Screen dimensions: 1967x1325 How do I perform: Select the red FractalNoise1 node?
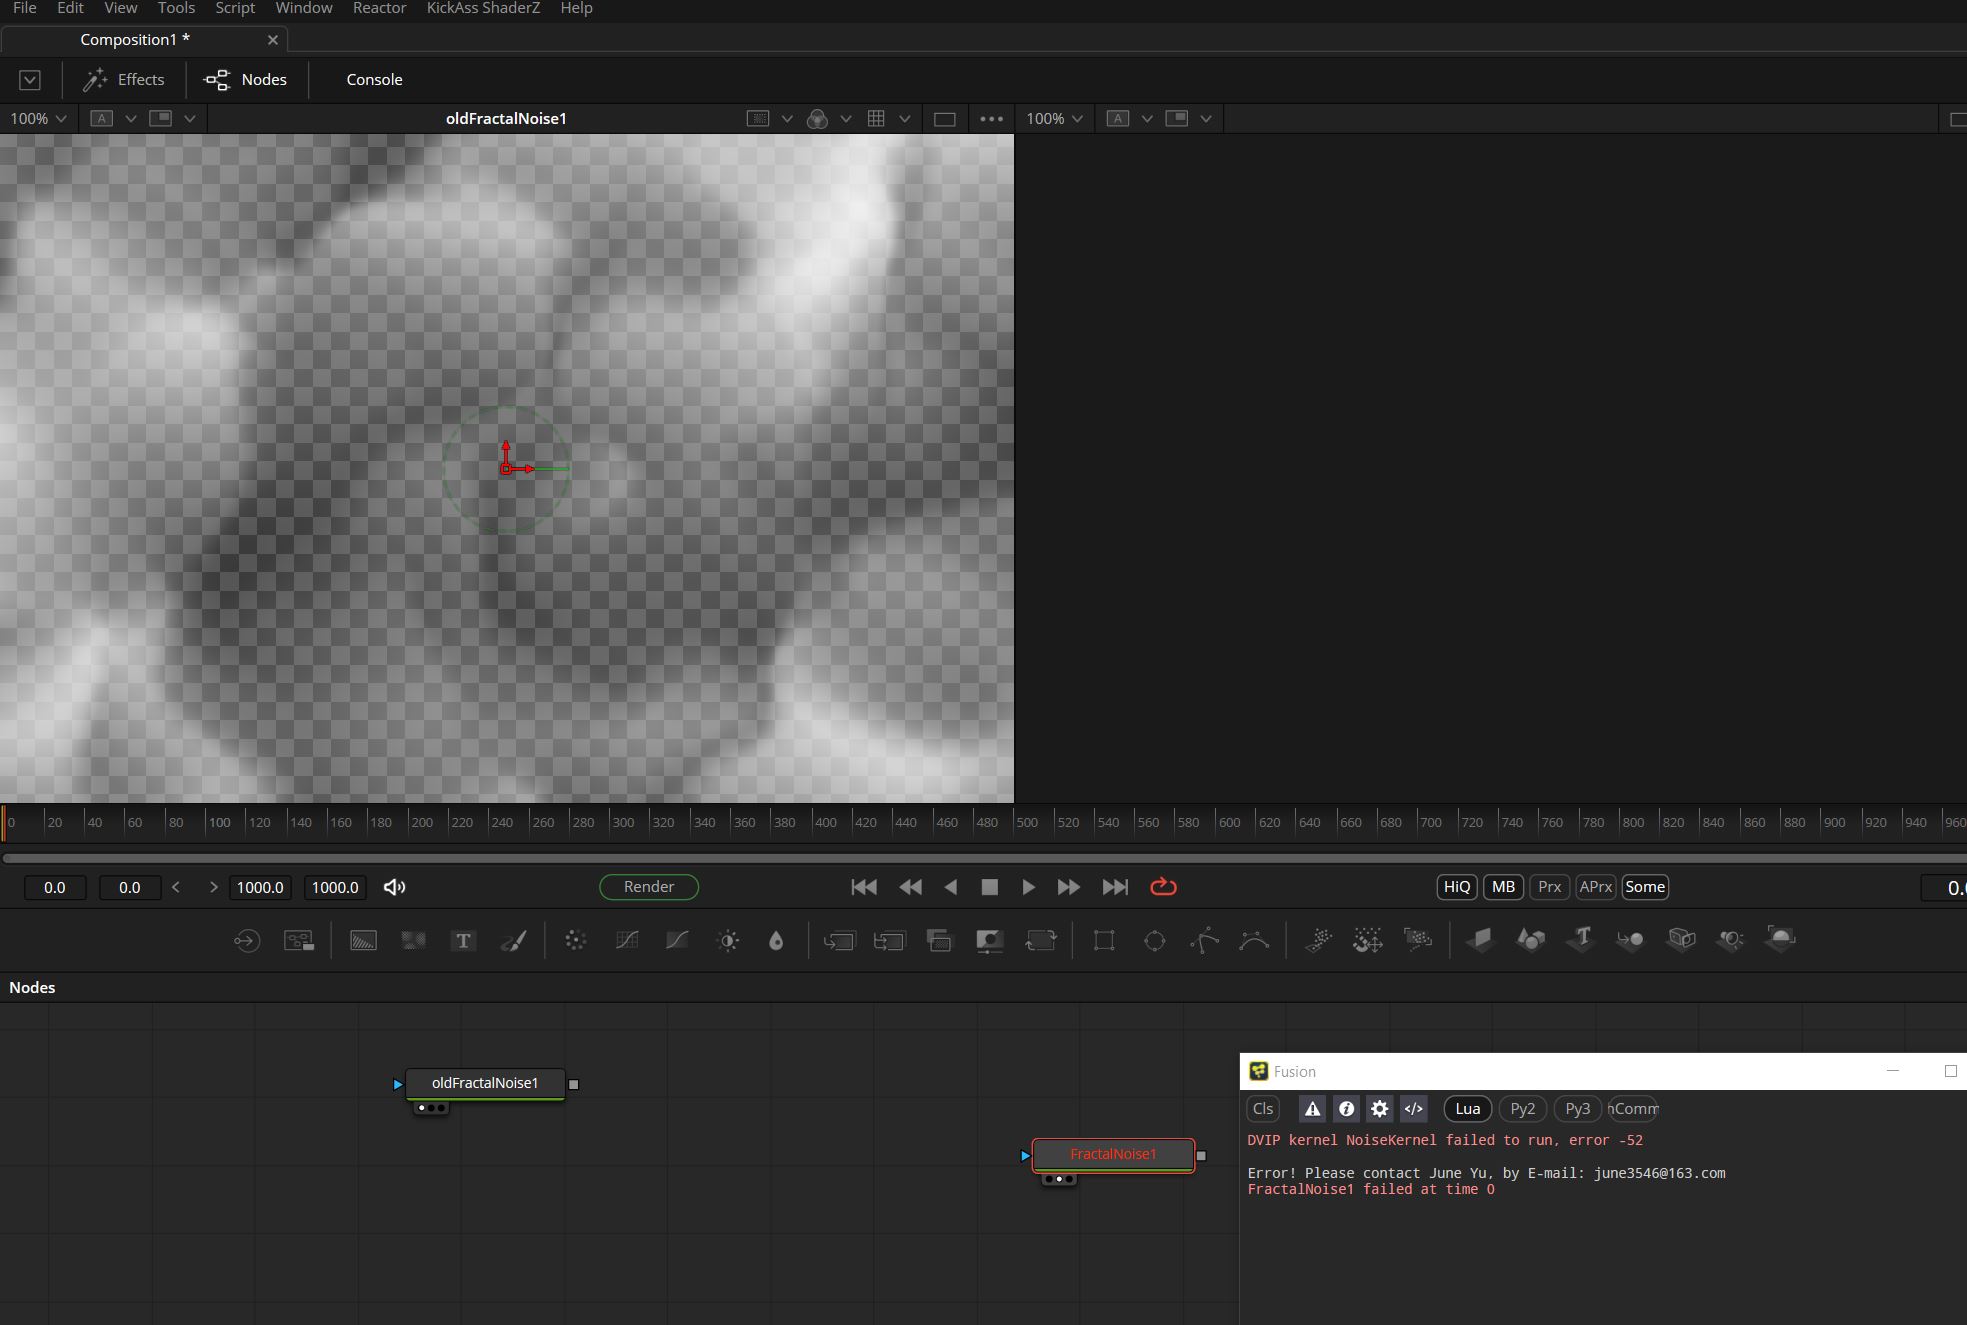(x=1113, y=1154)
